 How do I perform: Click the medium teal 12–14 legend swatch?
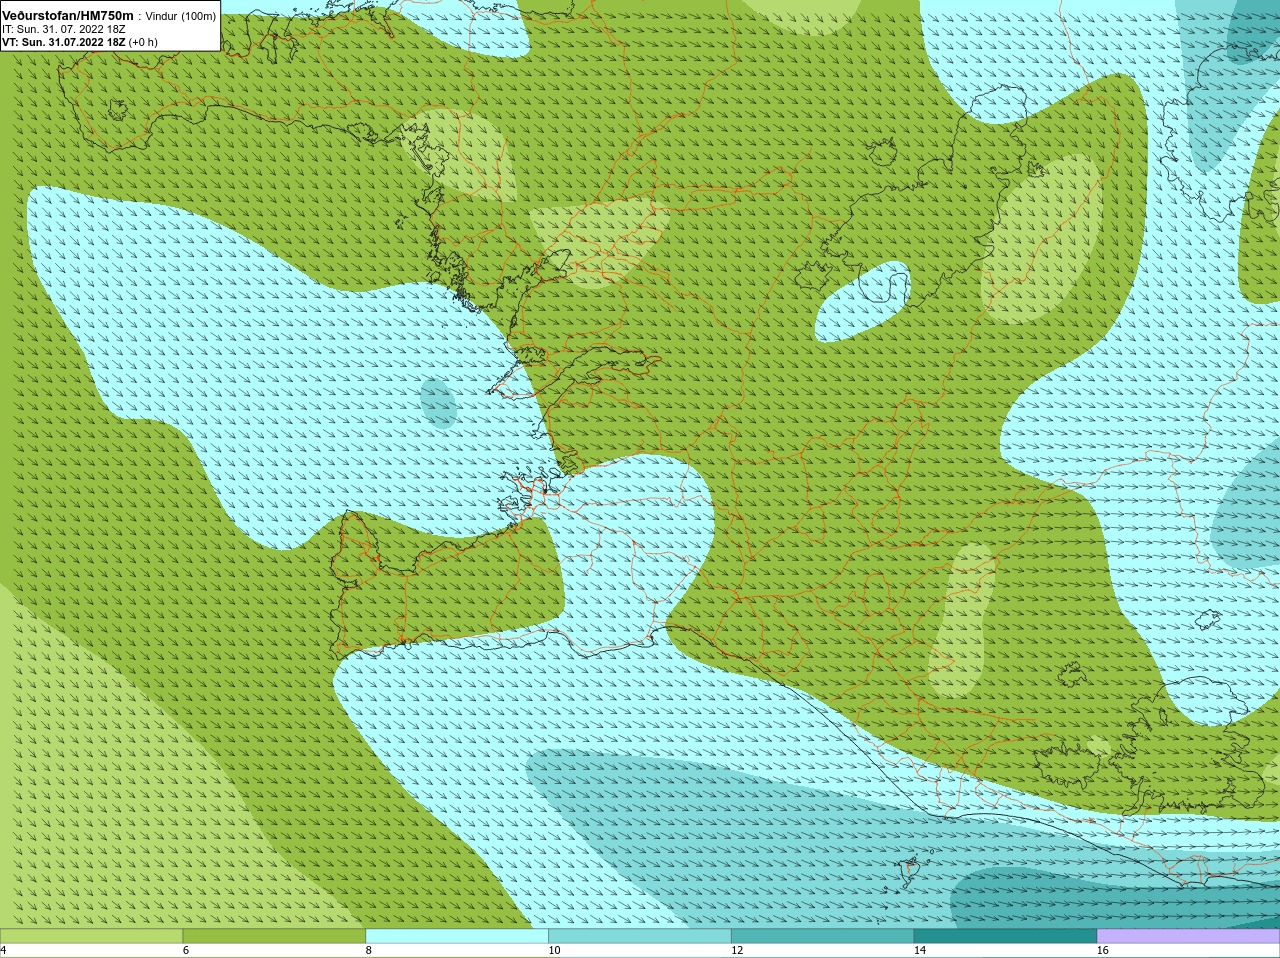[x=822, y=936]
